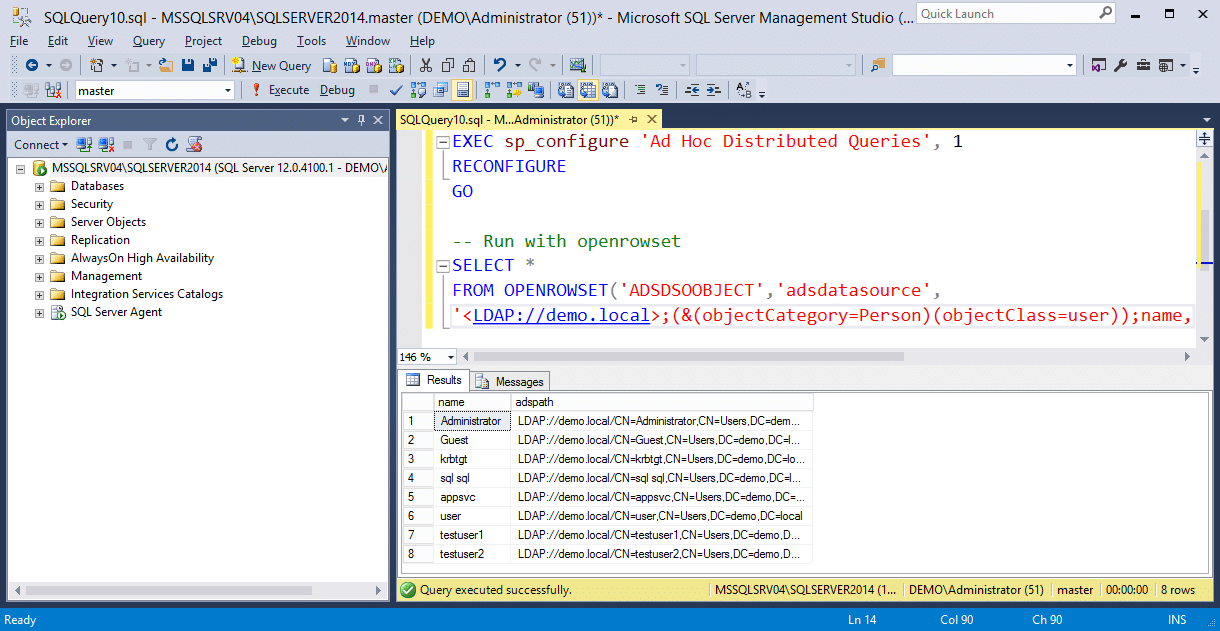Click Refresh icon in Object Explorer
This screenshot has height=631, width=1220.
click(x=172, y=145)
